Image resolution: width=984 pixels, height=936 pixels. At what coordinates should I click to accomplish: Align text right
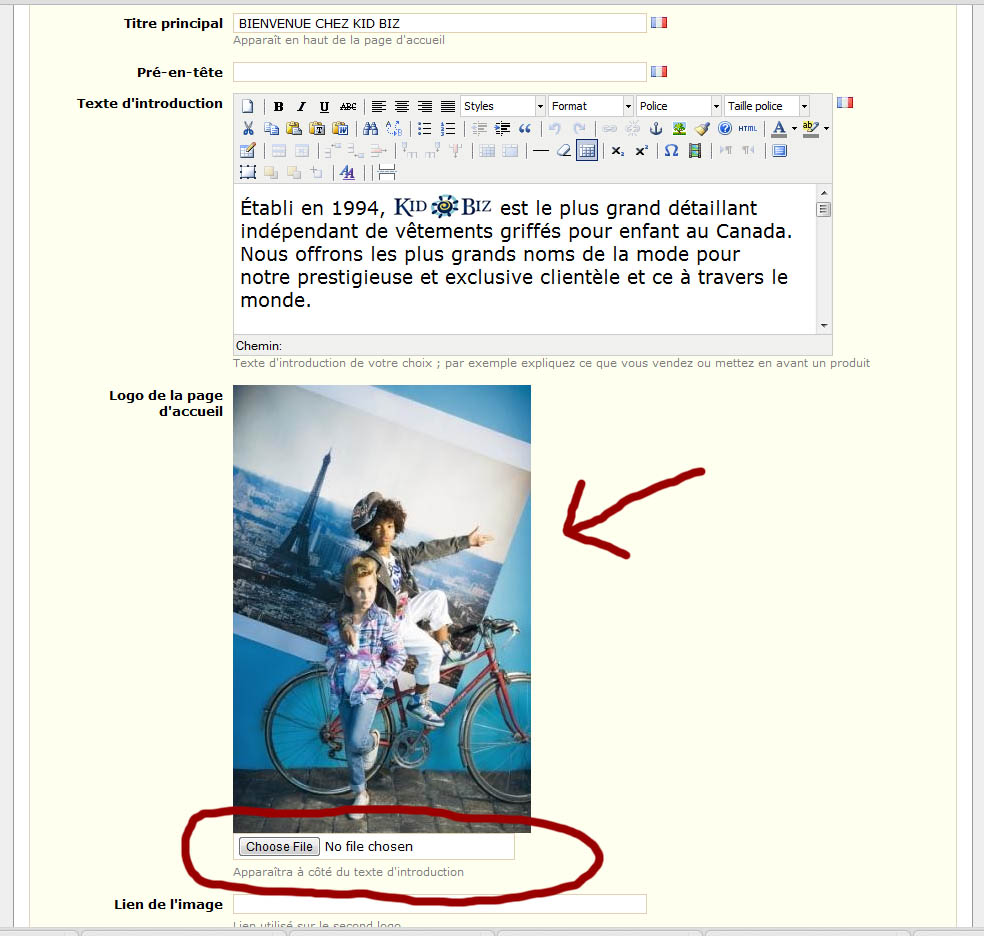[x=425, y=106]
